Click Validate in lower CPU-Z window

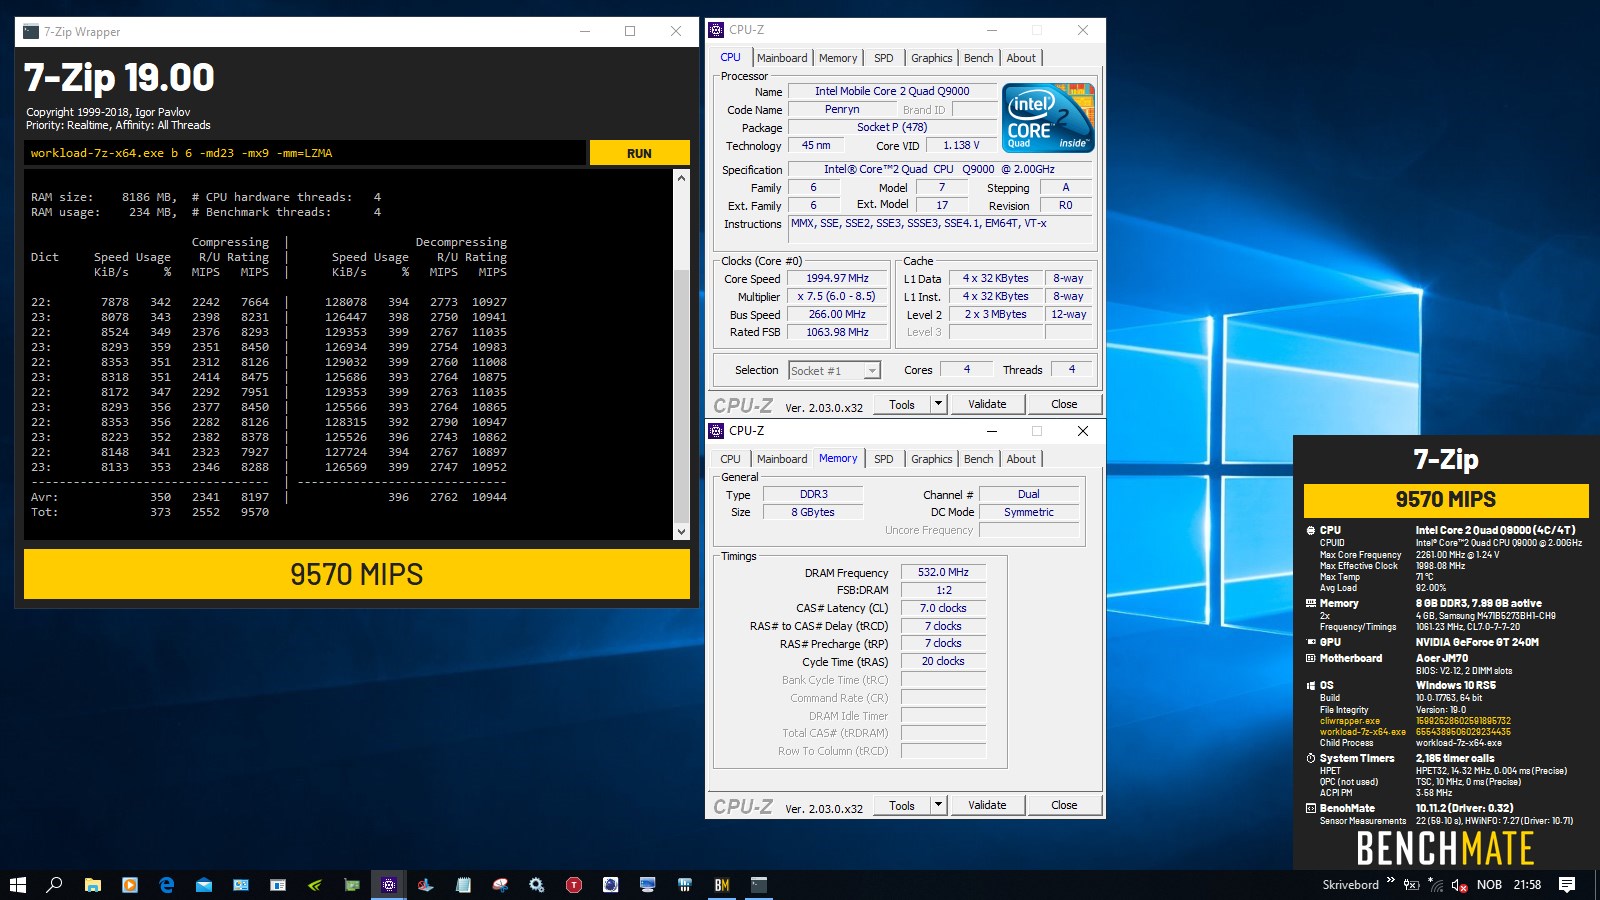pos(987,805)
